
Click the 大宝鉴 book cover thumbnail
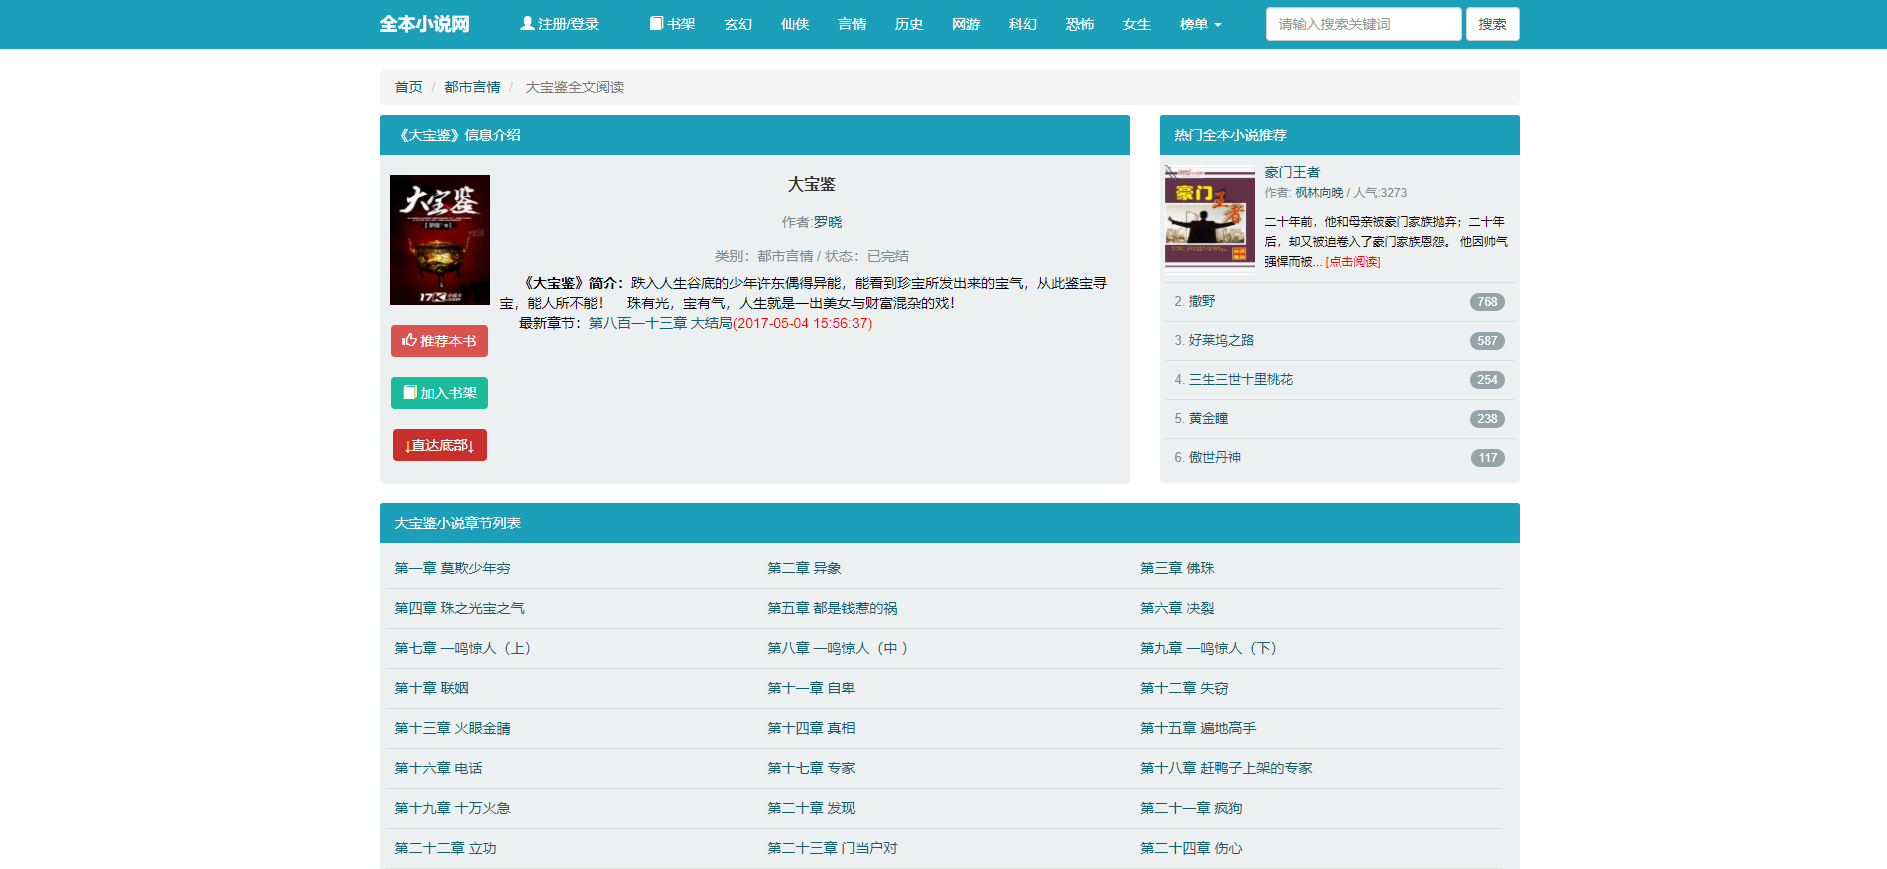pyautogui.click(x=440, y=240)
